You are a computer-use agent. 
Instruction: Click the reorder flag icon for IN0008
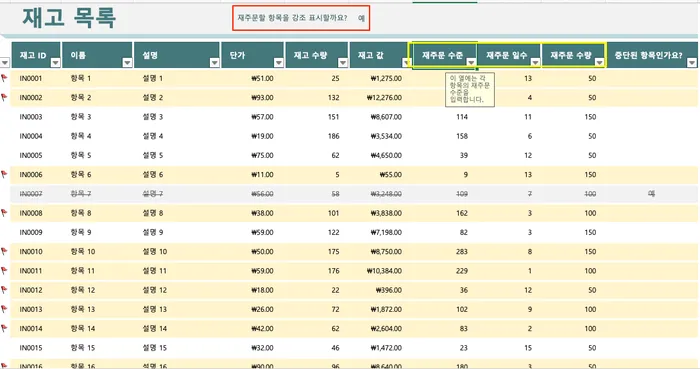tap(4, 213)
